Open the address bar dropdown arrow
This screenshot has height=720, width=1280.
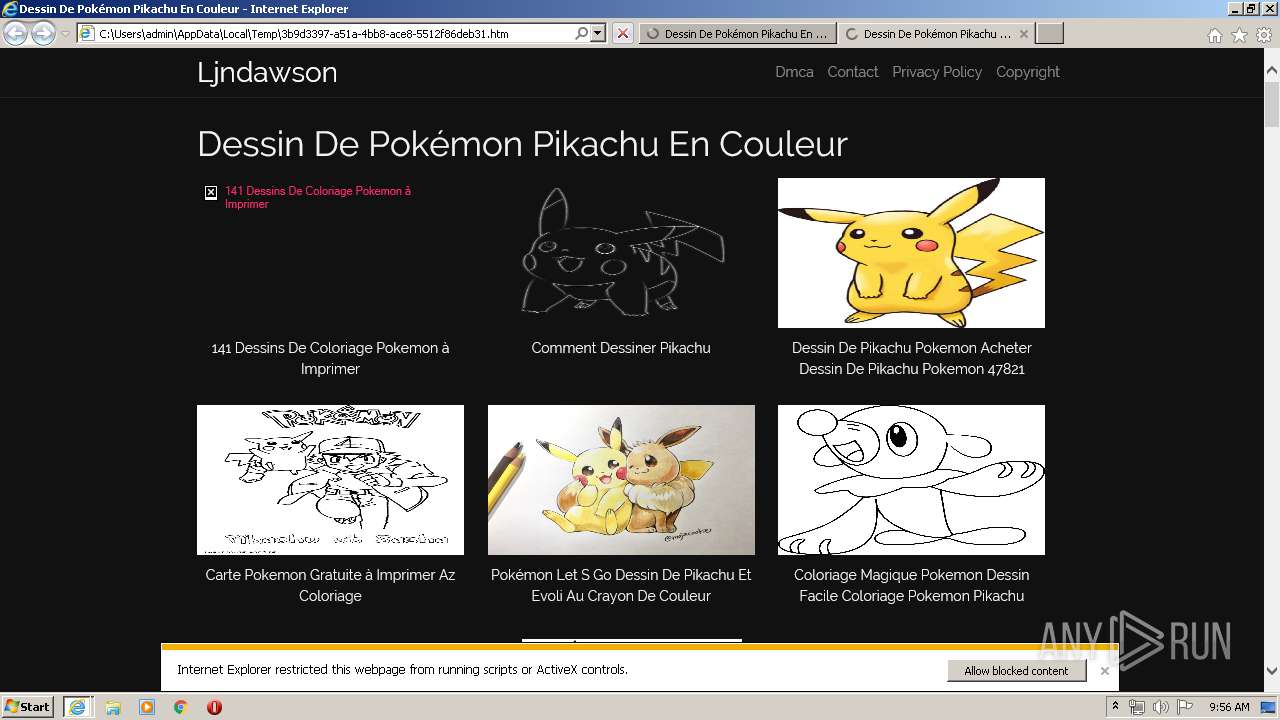[x=598, y=33]
